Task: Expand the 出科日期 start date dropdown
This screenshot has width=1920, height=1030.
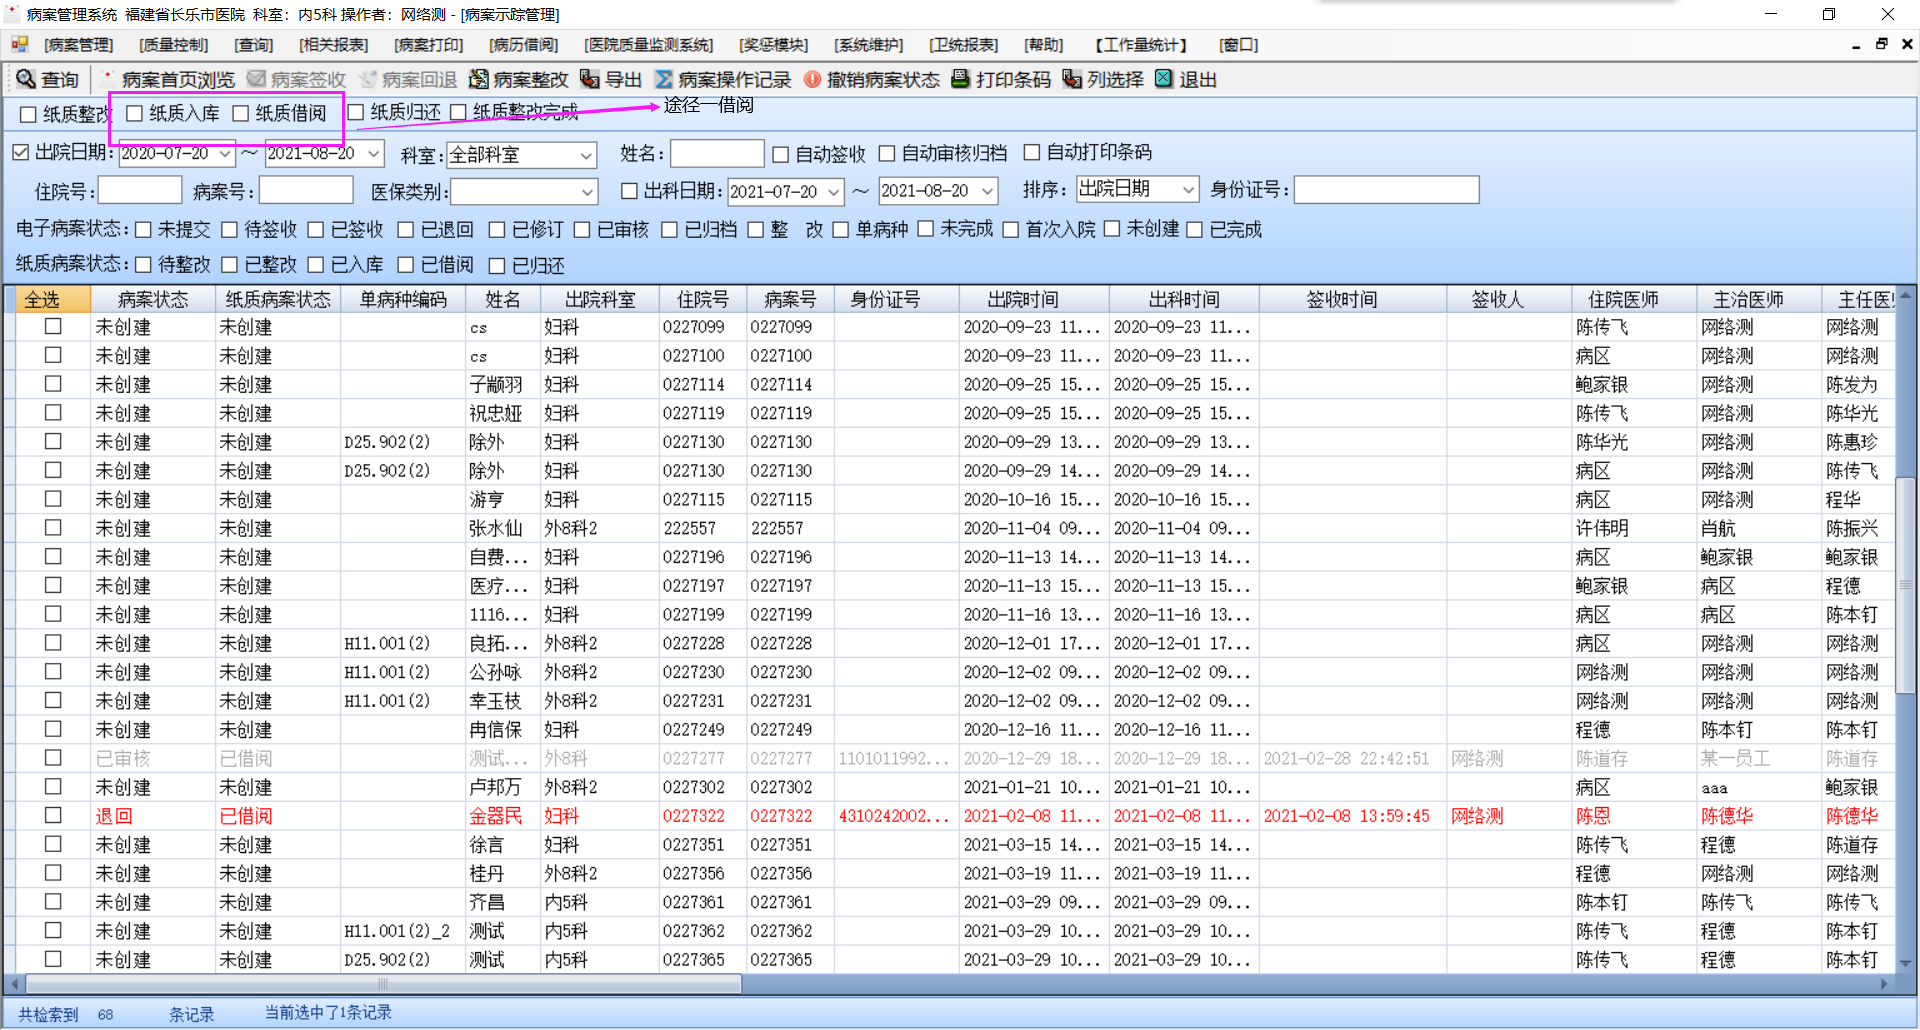Action: pos(833,192)
